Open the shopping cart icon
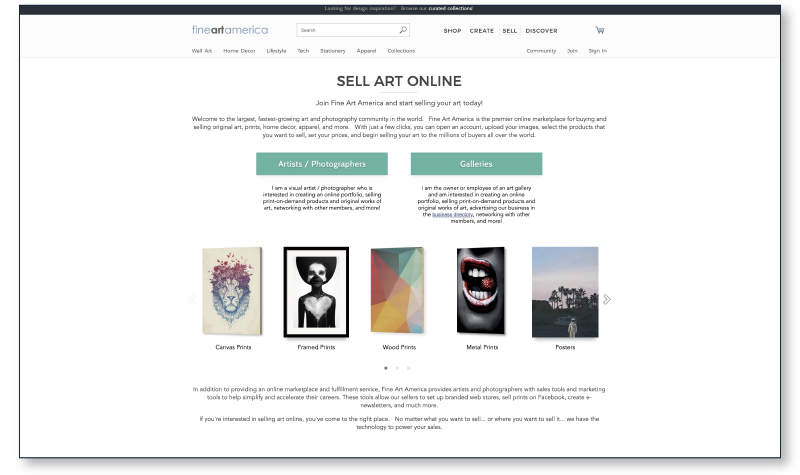 (x=600, y=31)
